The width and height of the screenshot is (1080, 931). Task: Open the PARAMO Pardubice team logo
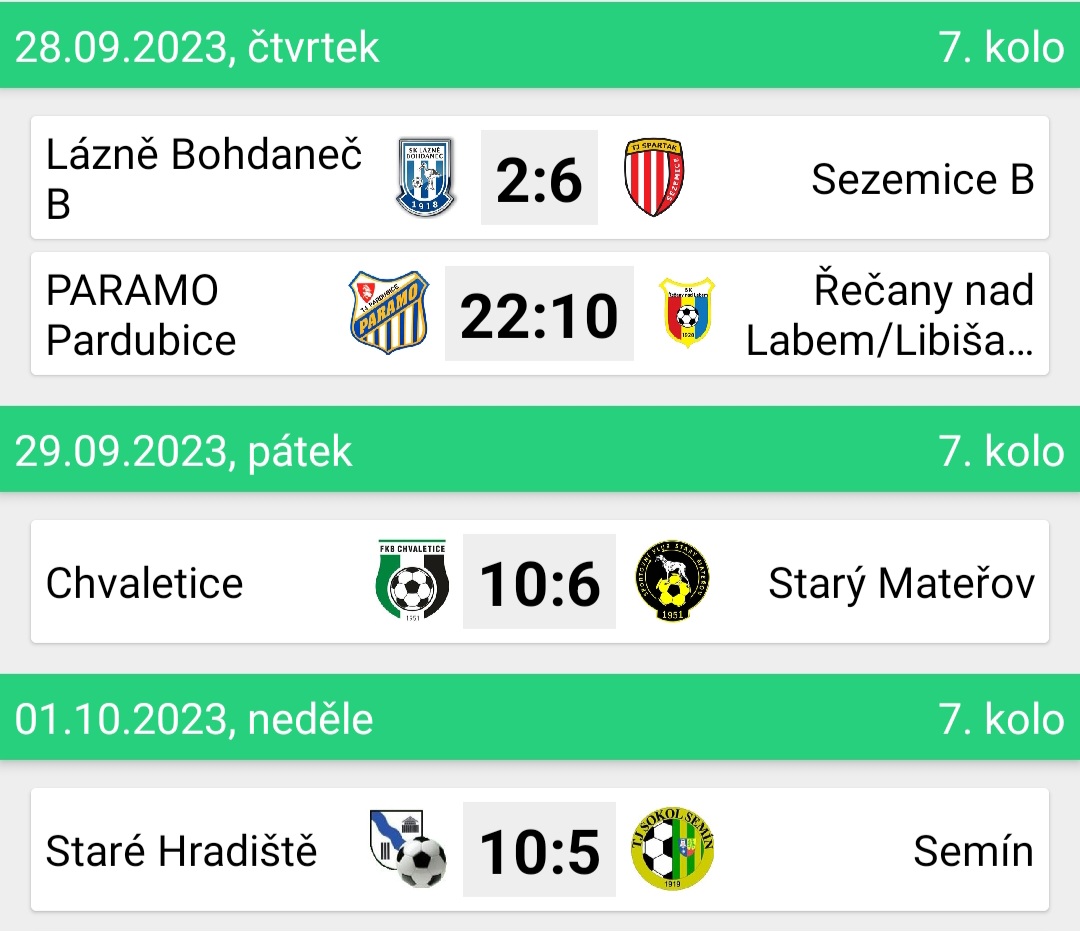click(389, 313)
